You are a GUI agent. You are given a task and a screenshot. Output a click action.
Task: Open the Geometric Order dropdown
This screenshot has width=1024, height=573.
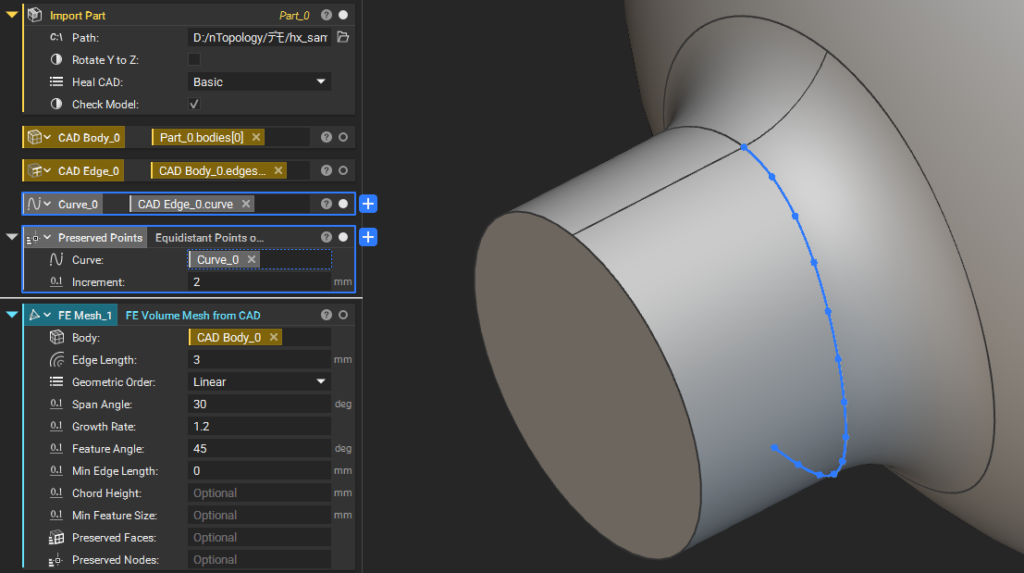[x=259, y=382]
